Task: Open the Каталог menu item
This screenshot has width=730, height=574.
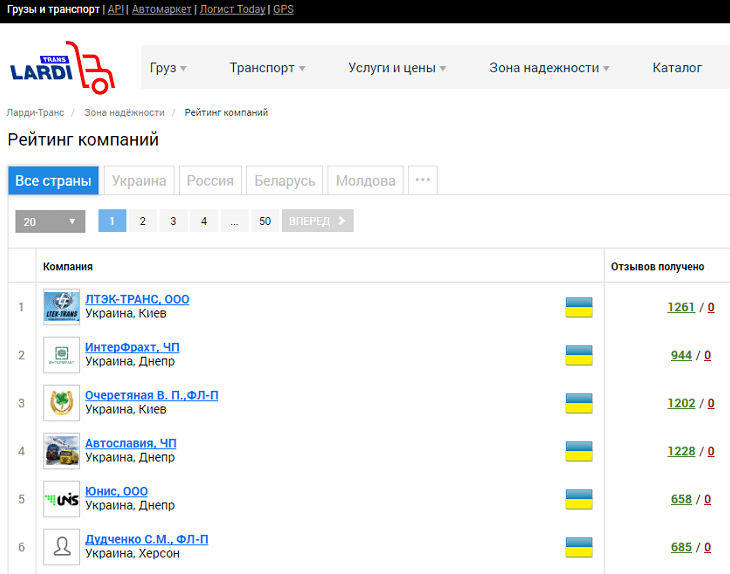Action: click(x=677, y=68)
